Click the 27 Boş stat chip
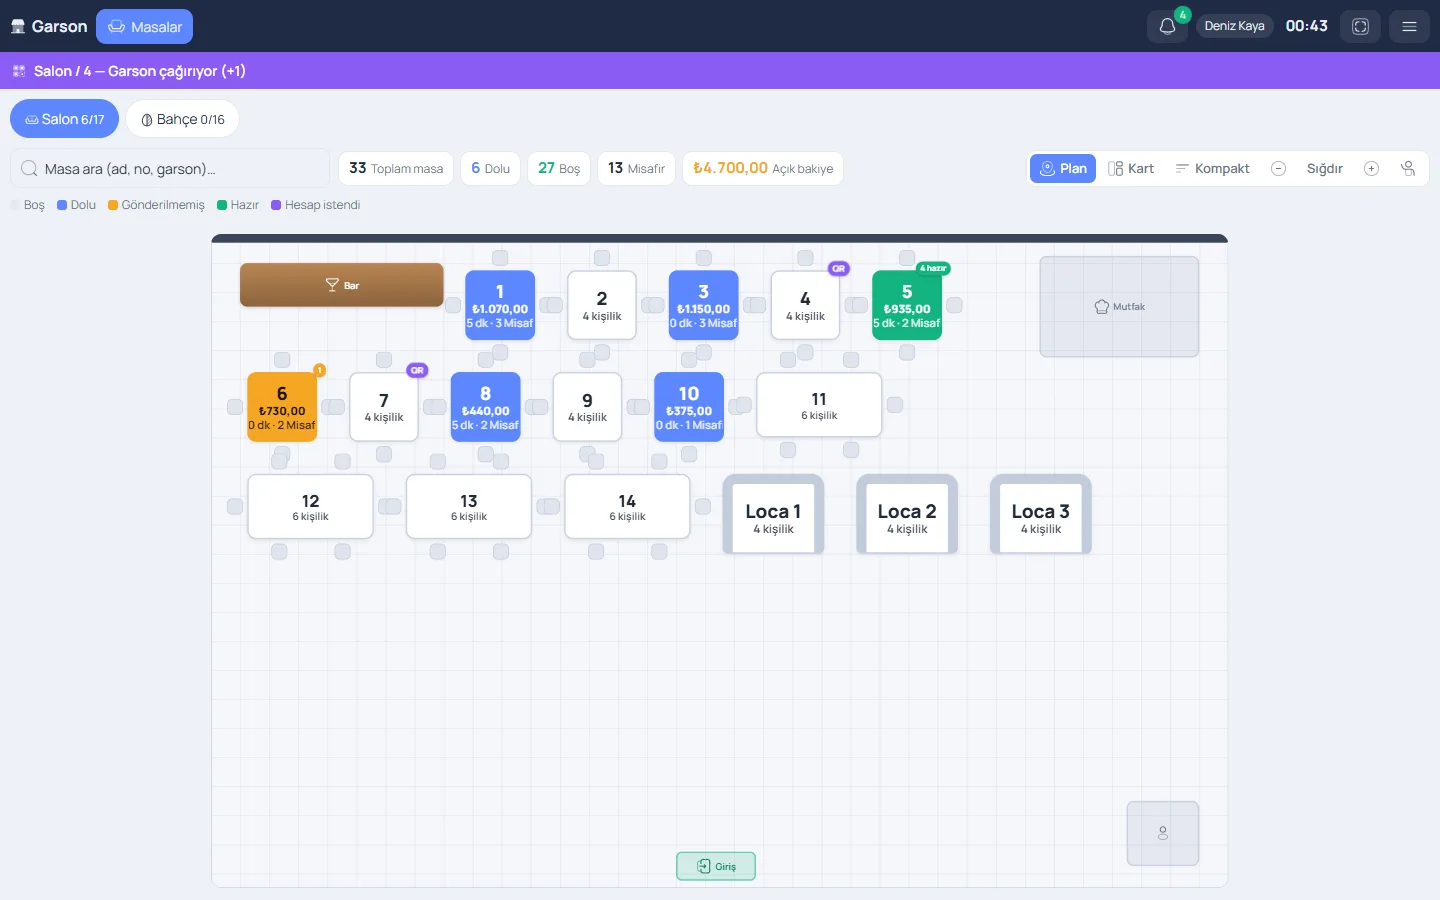This screenshot has height=900, width=1440. pyautogui.click(x=559, y=169)
